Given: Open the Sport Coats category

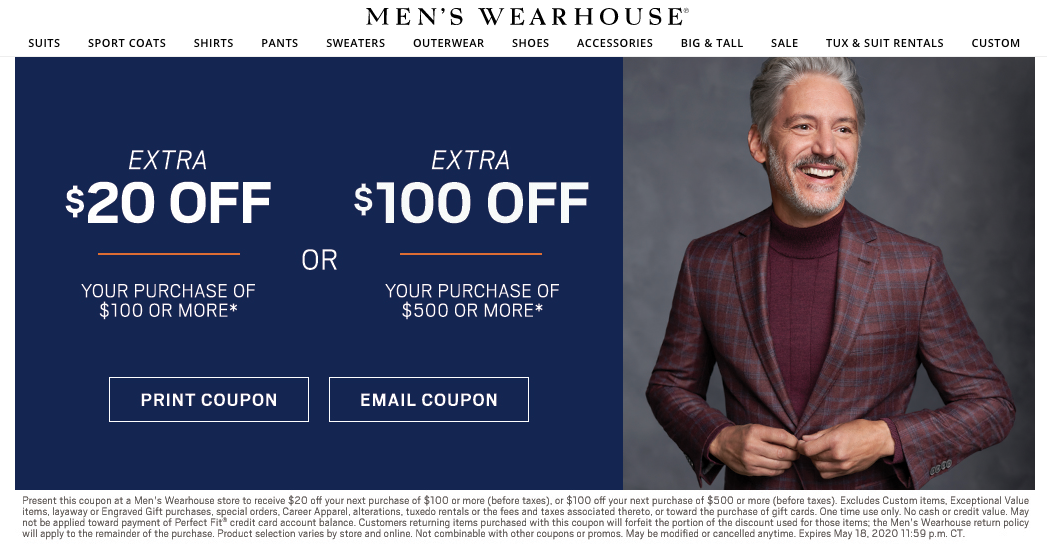Looking at the screenshot, I should 127,43.
